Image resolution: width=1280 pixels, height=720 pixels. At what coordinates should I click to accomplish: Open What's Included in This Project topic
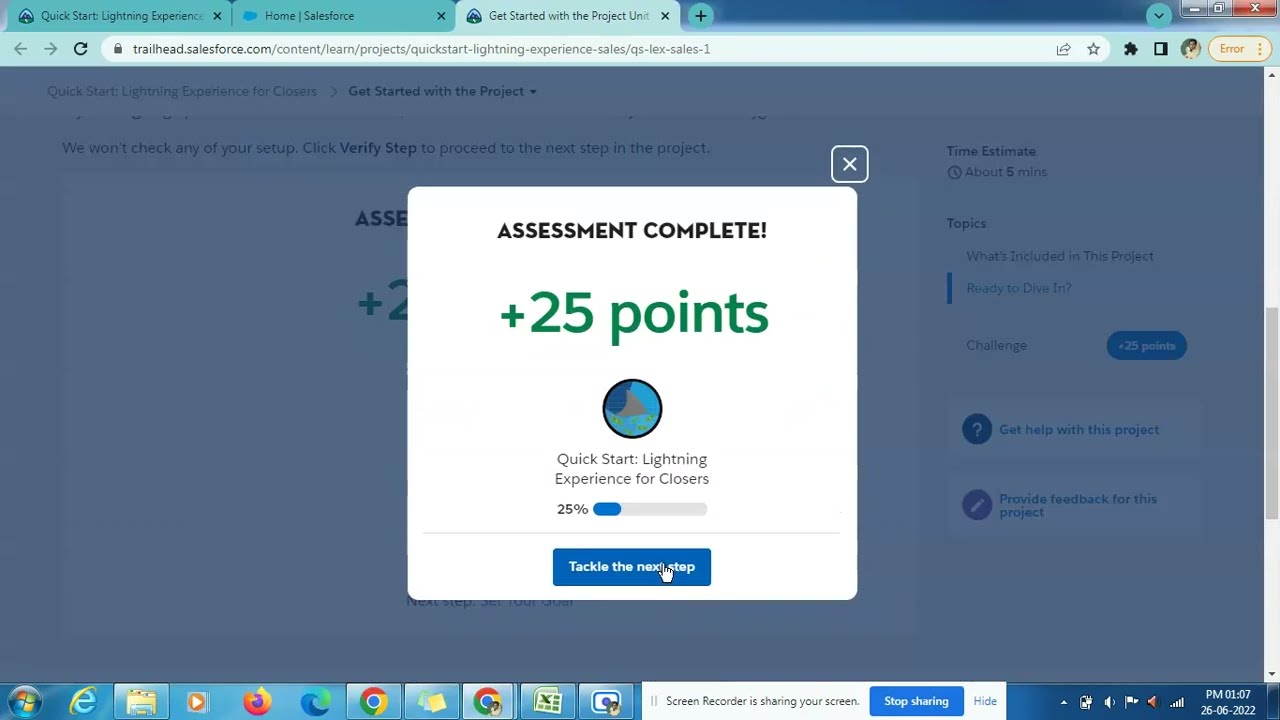pyautogui.click(x=1060, y=256)
